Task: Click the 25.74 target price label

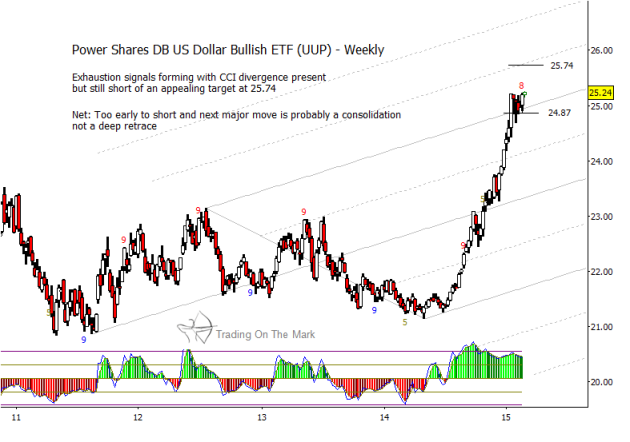Action: point(562,65)
